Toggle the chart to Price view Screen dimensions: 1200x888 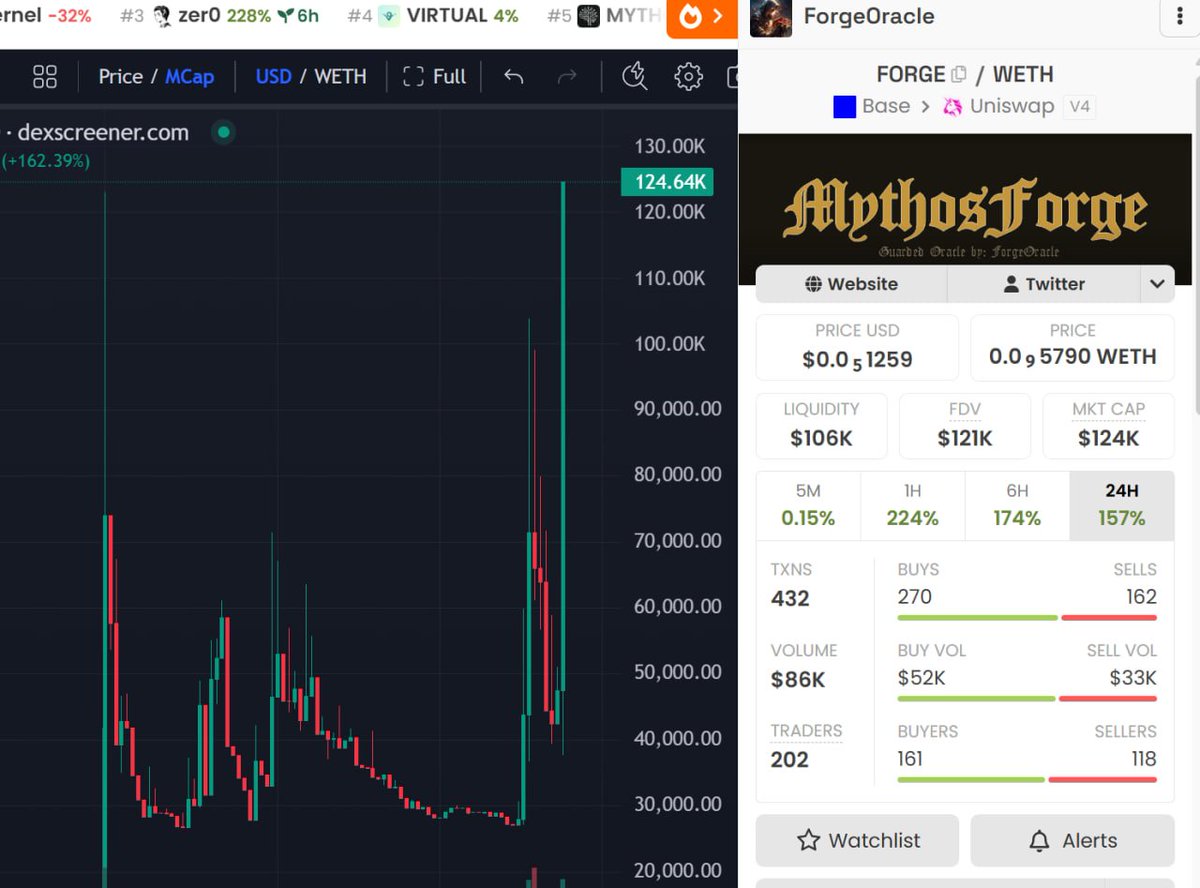pos(120,76)
